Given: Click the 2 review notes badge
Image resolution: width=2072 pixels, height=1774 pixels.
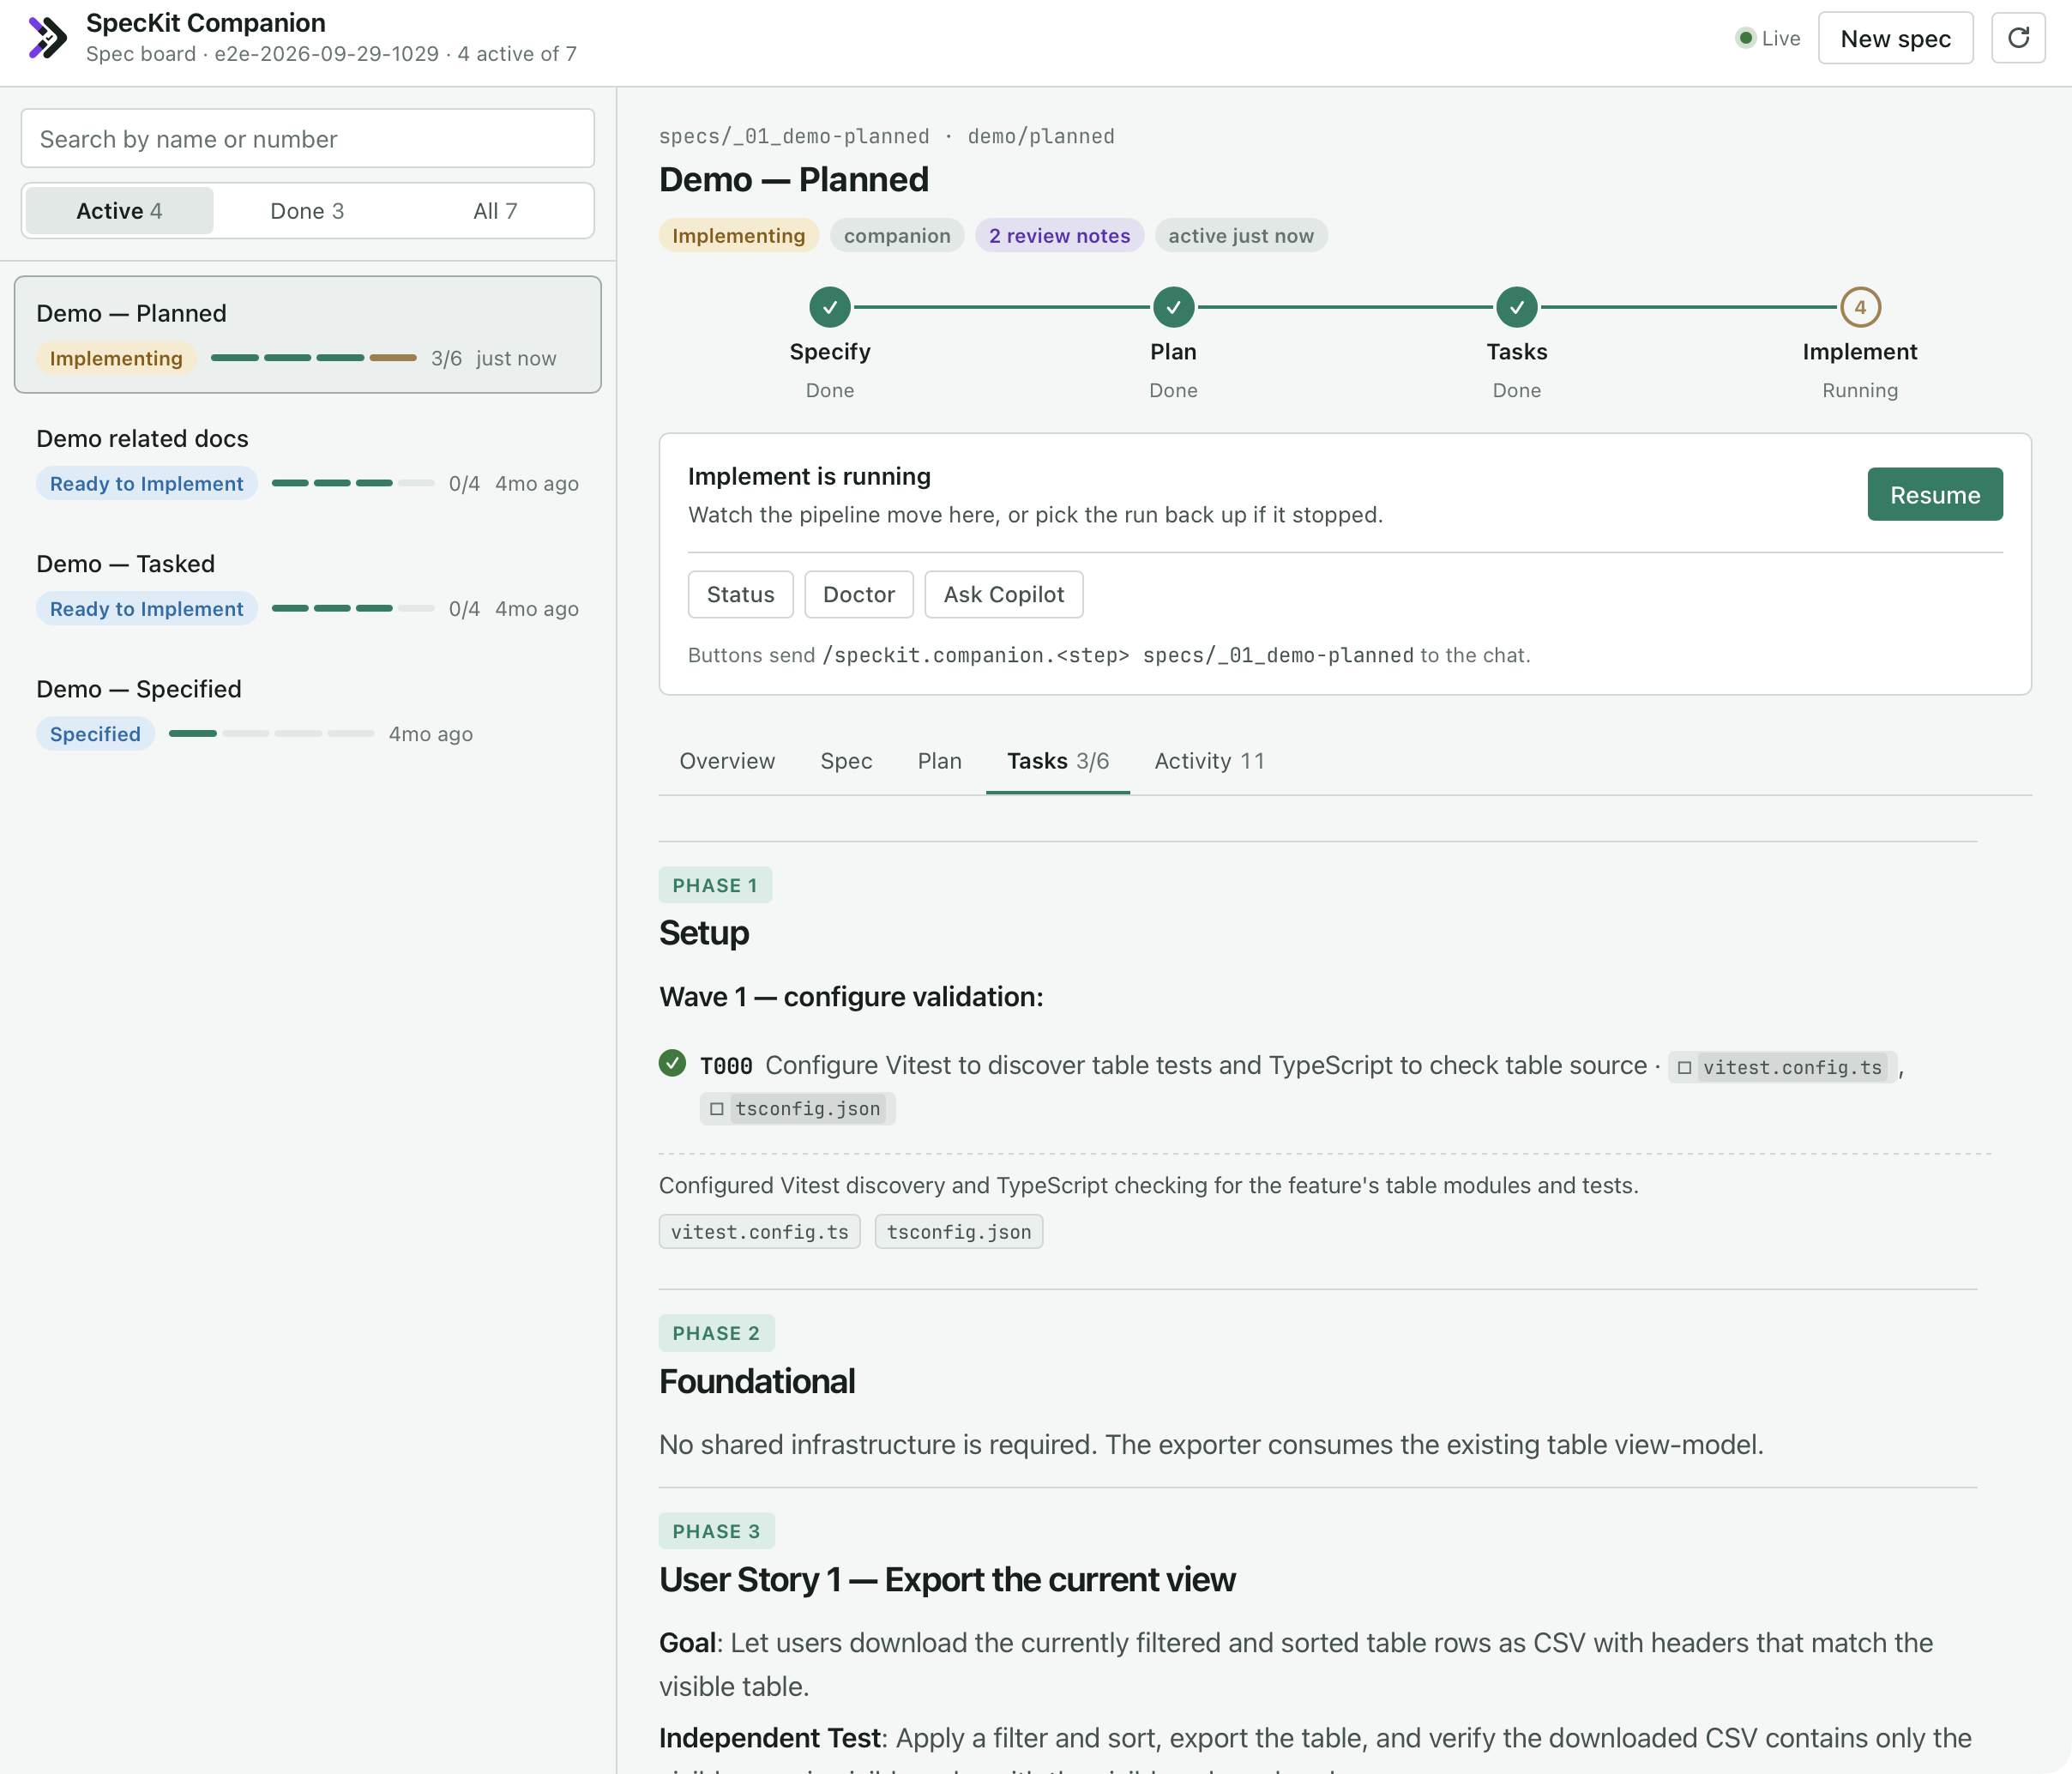Looking at the screenshot, I should 1059,236.
